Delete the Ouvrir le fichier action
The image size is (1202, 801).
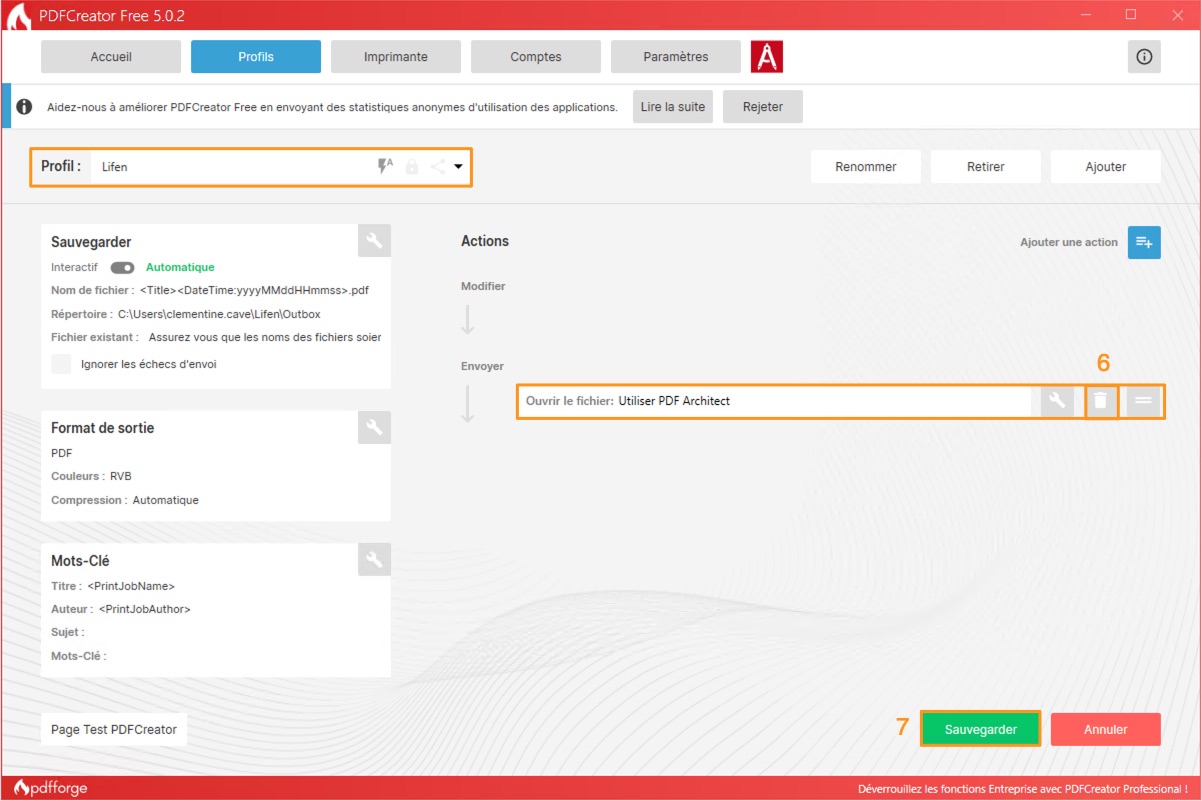coord(1100,401)
